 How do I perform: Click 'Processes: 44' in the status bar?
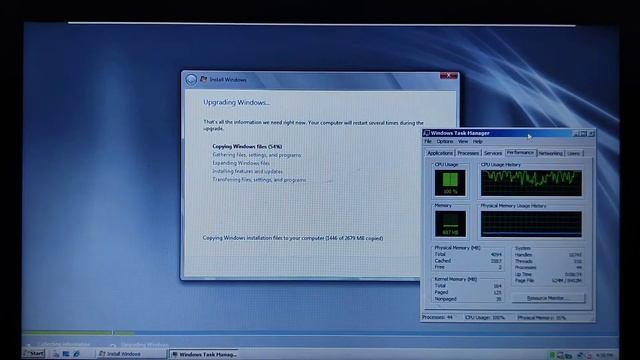coord(437,317)
